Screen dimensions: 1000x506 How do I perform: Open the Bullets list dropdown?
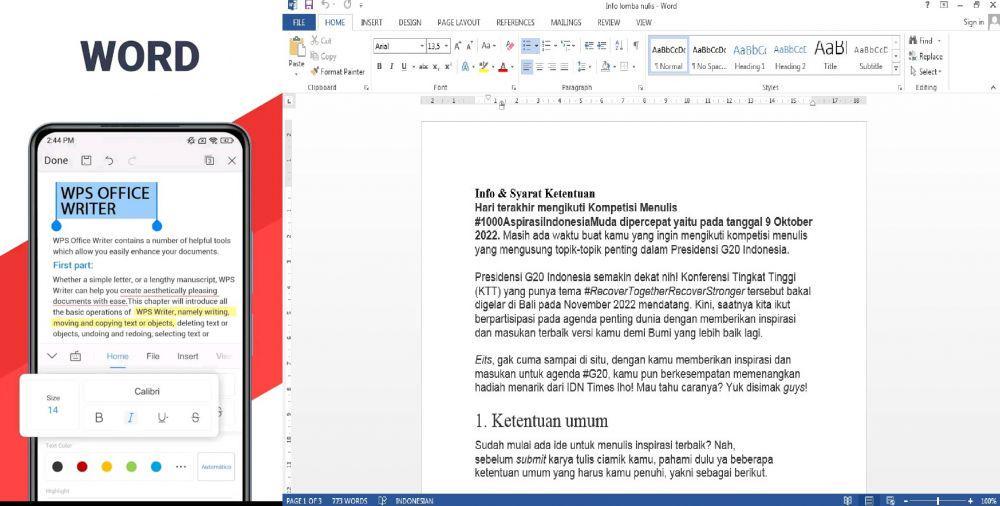click(536, 46)
